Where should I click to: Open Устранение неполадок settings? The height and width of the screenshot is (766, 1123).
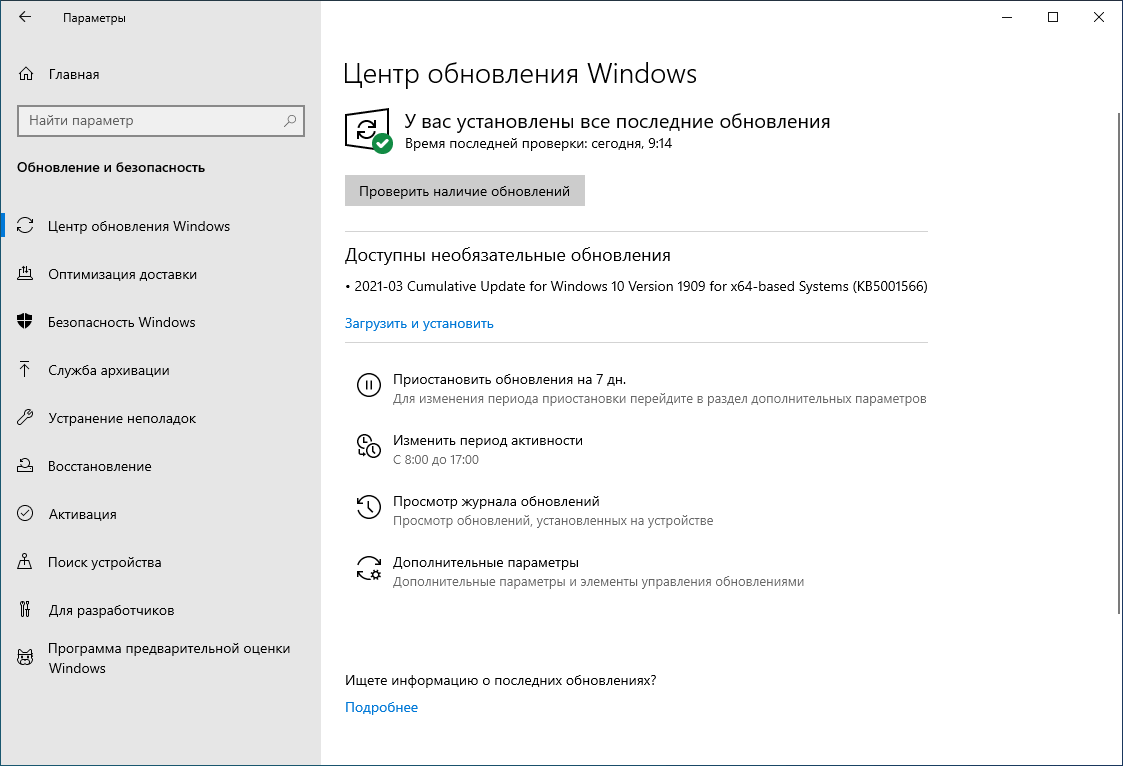coord(124,418)
